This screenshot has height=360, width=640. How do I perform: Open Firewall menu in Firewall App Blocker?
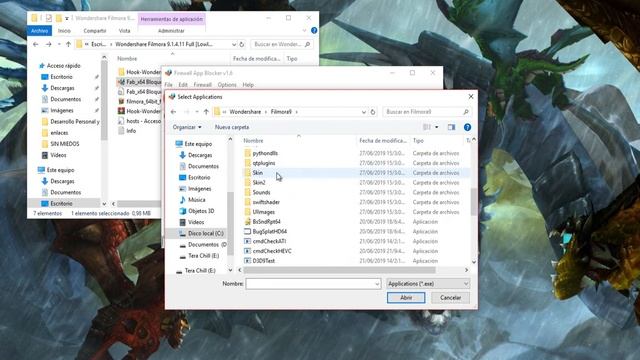202,85
